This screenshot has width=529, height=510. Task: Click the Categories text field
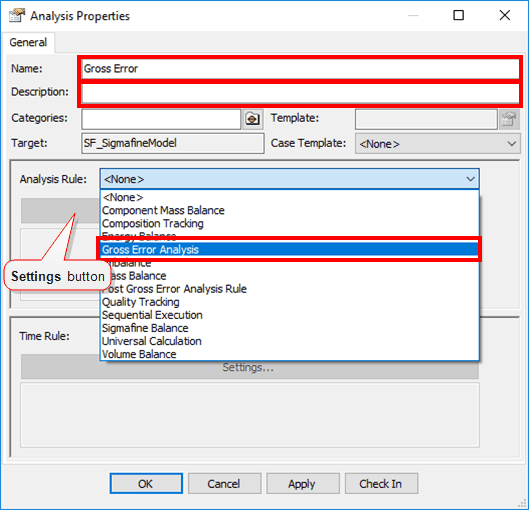tap(161, 119)
